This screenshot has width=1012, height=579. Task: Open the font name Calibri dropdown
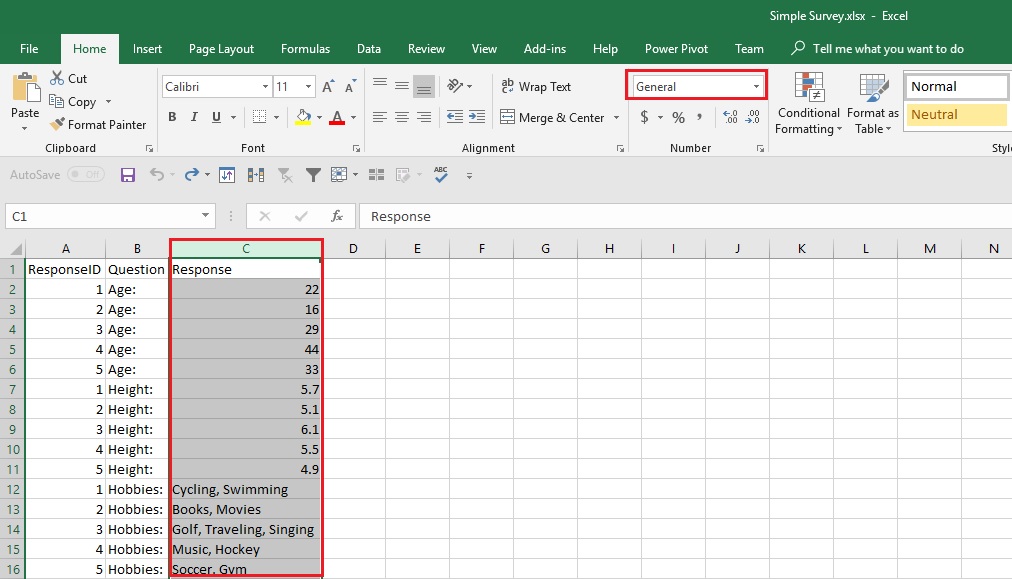(265, 86)
